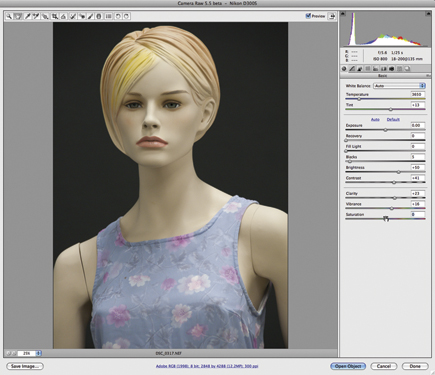The width and height of the screenshot is (435, 375).
Task: Select the Hand tool
Action: click(18, 16)
